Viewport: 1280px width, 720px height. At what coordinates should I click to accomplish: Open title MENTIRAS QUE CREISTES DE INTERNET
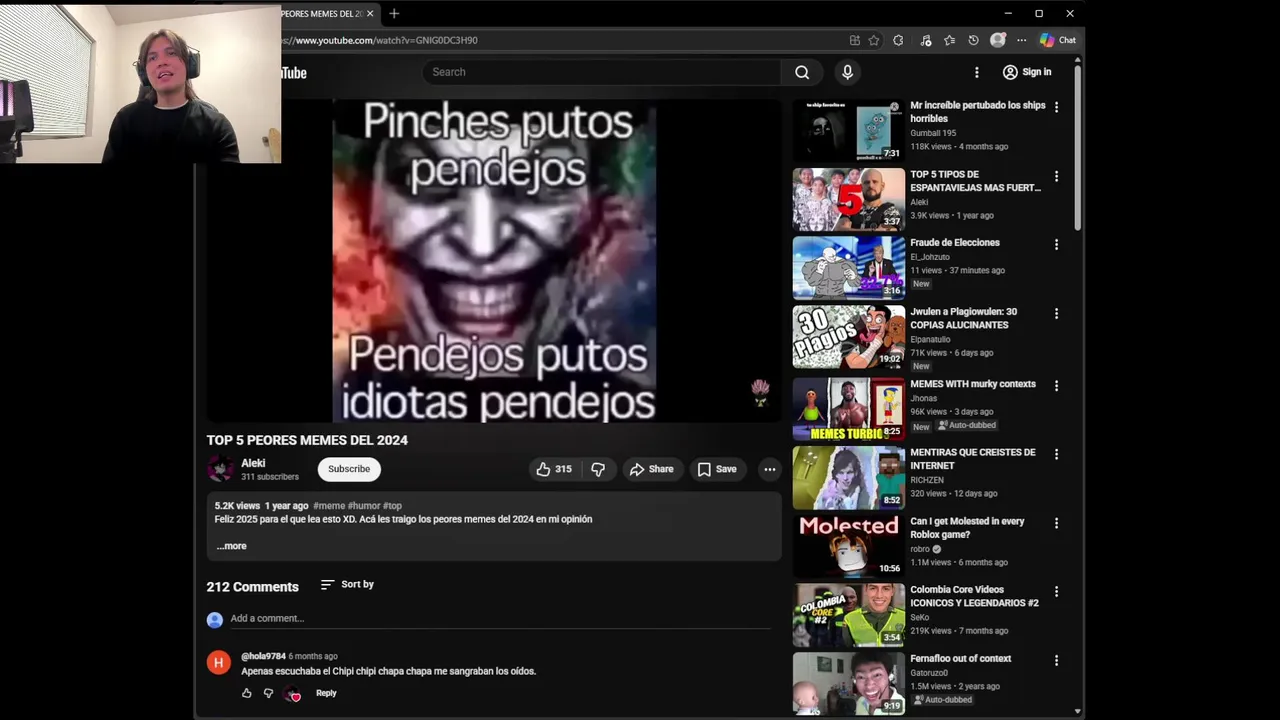[972, 459]
